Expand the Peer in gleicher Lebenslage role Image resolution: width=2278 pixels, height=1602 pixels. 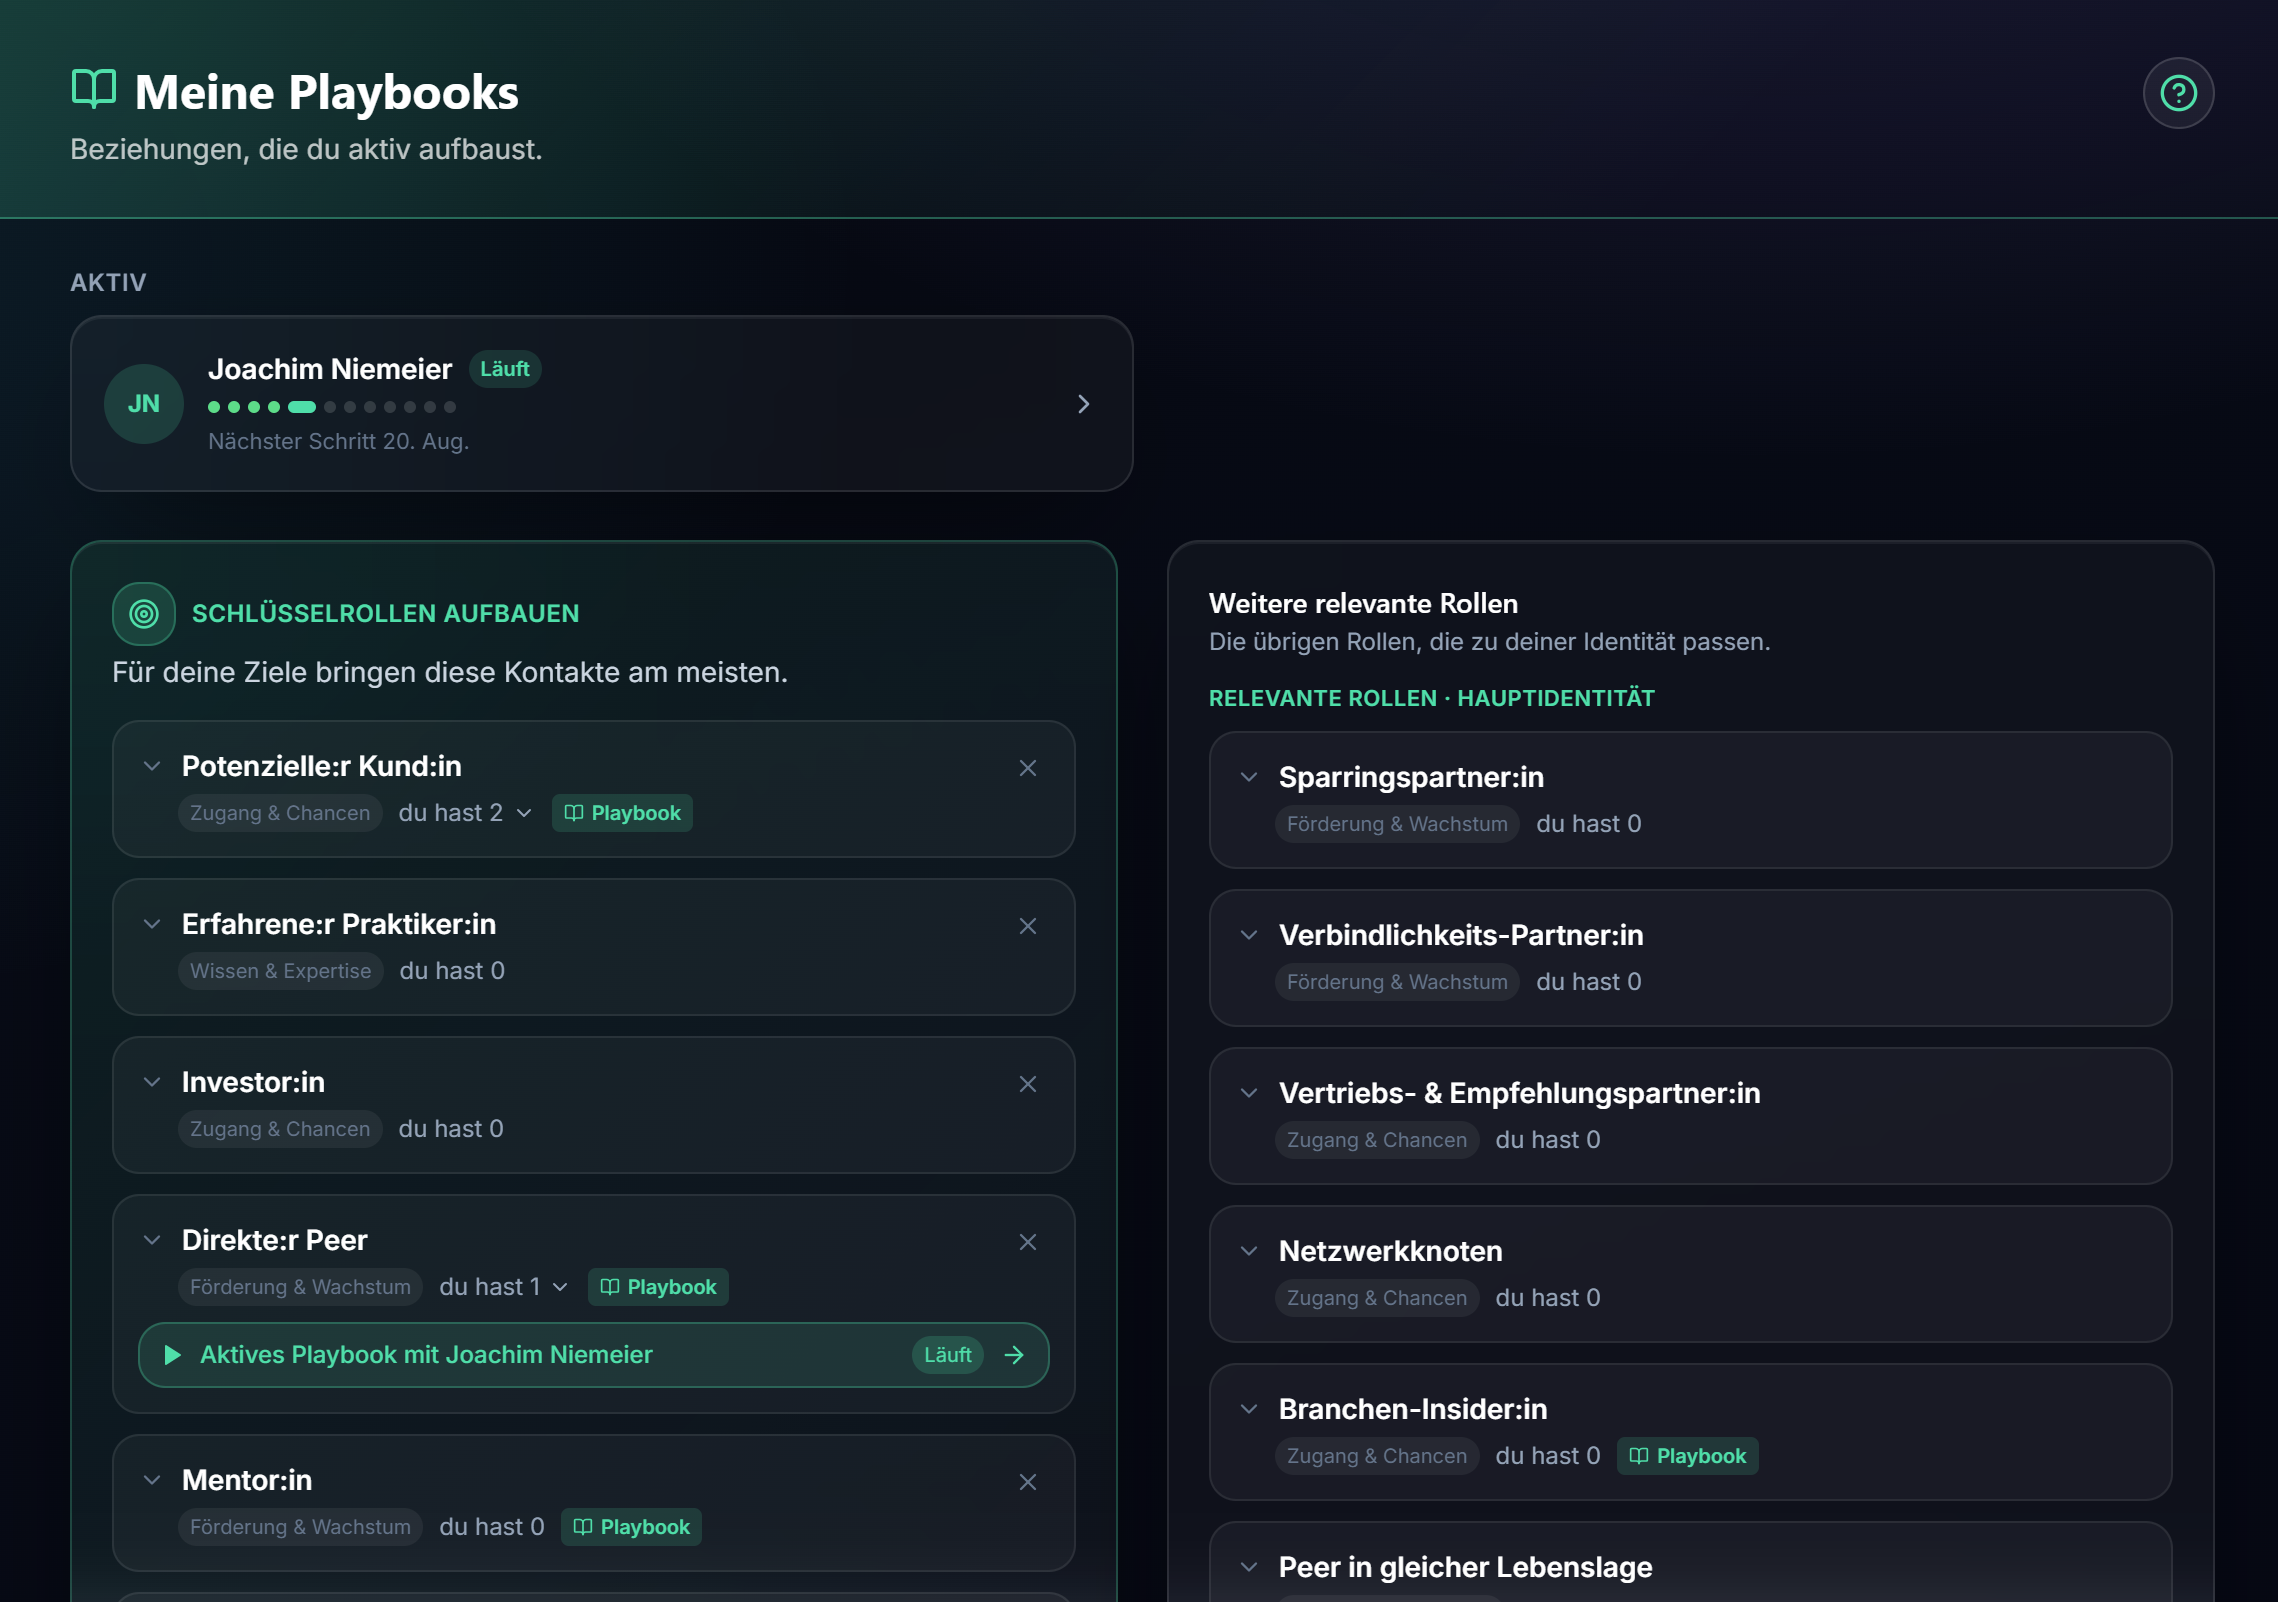(1249, 1567)
